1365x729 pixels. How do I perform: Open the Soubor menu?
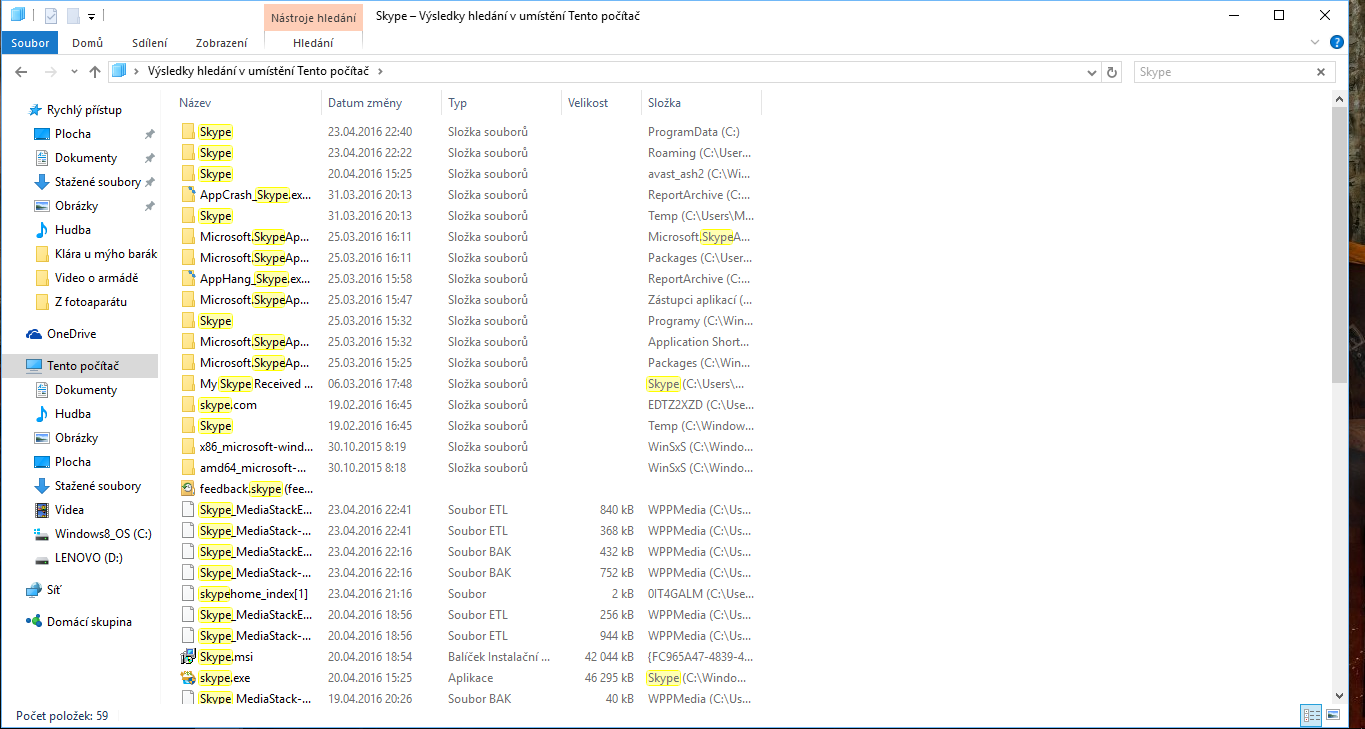[30, 43]
